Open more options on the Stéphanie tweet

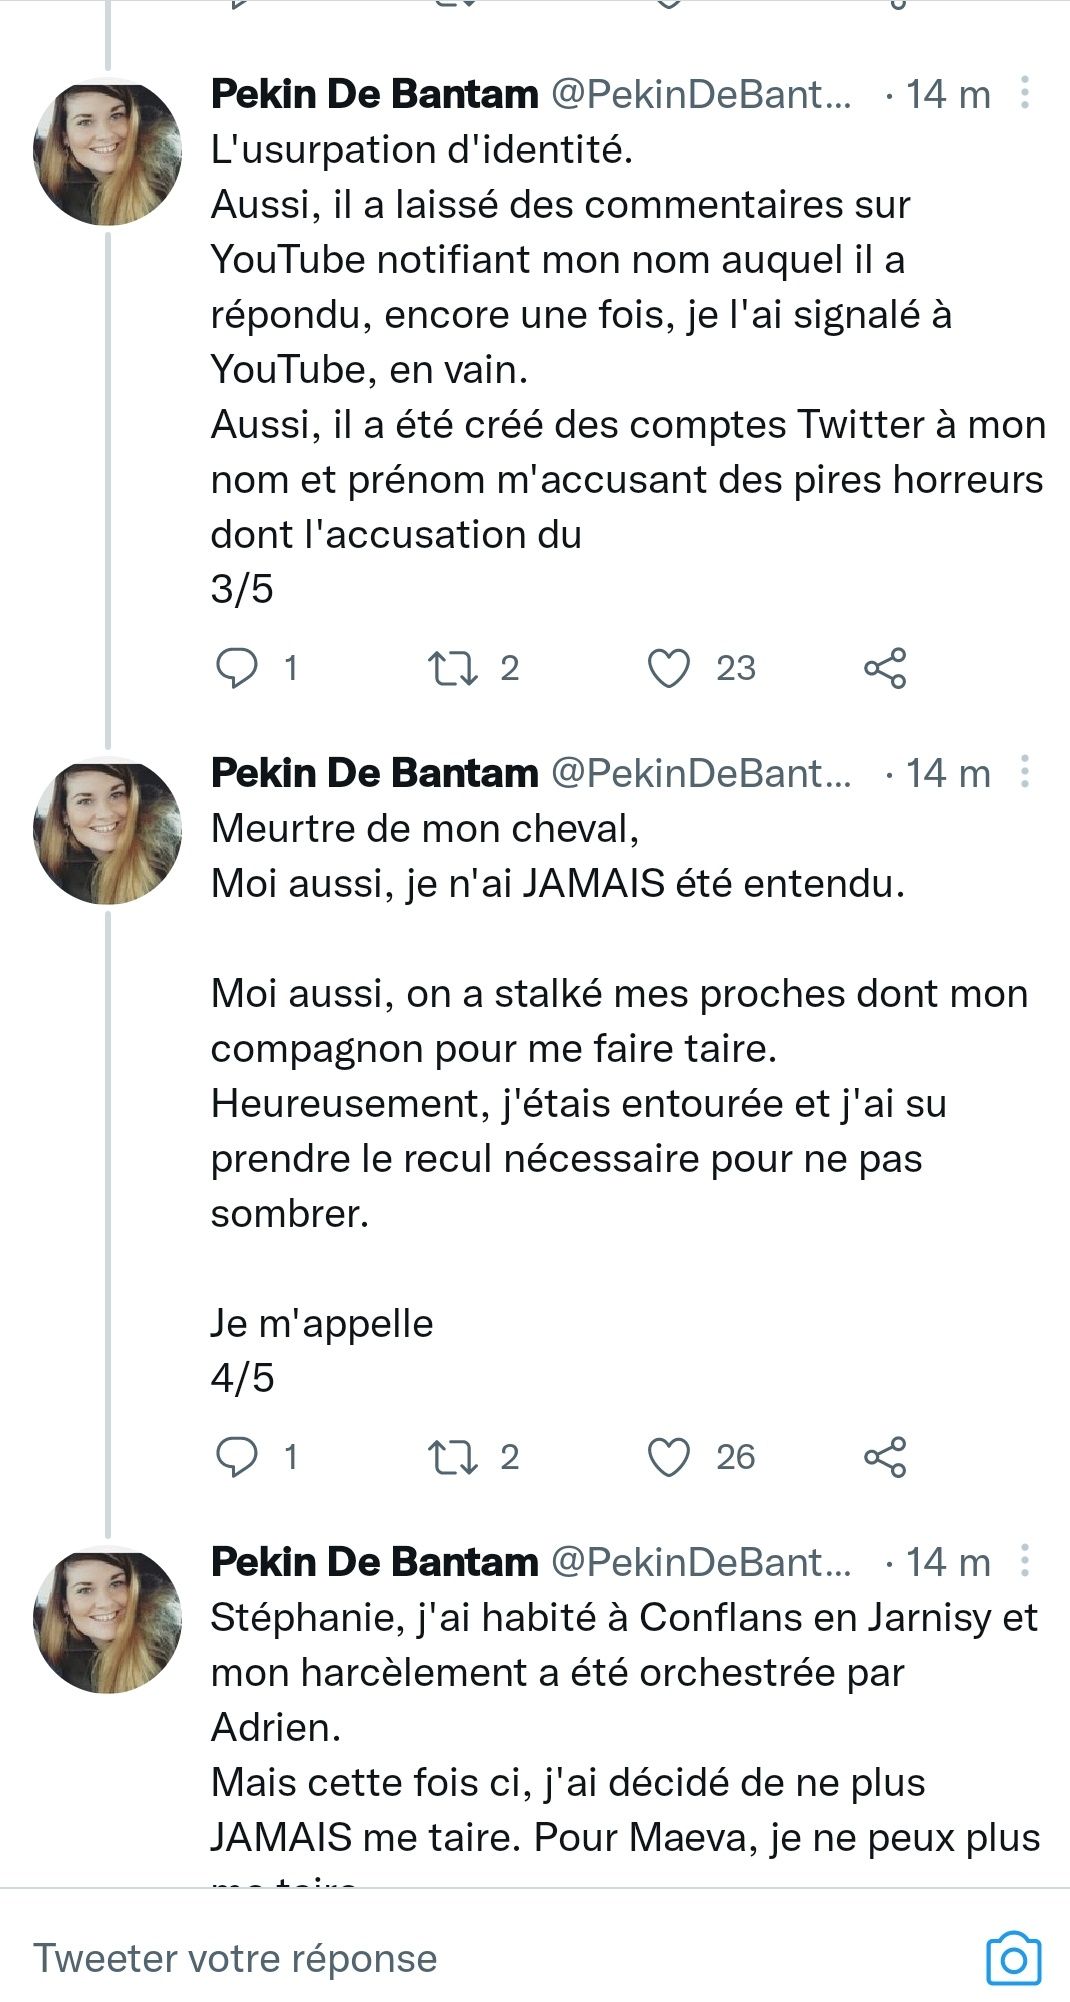coord(1025,1561)
